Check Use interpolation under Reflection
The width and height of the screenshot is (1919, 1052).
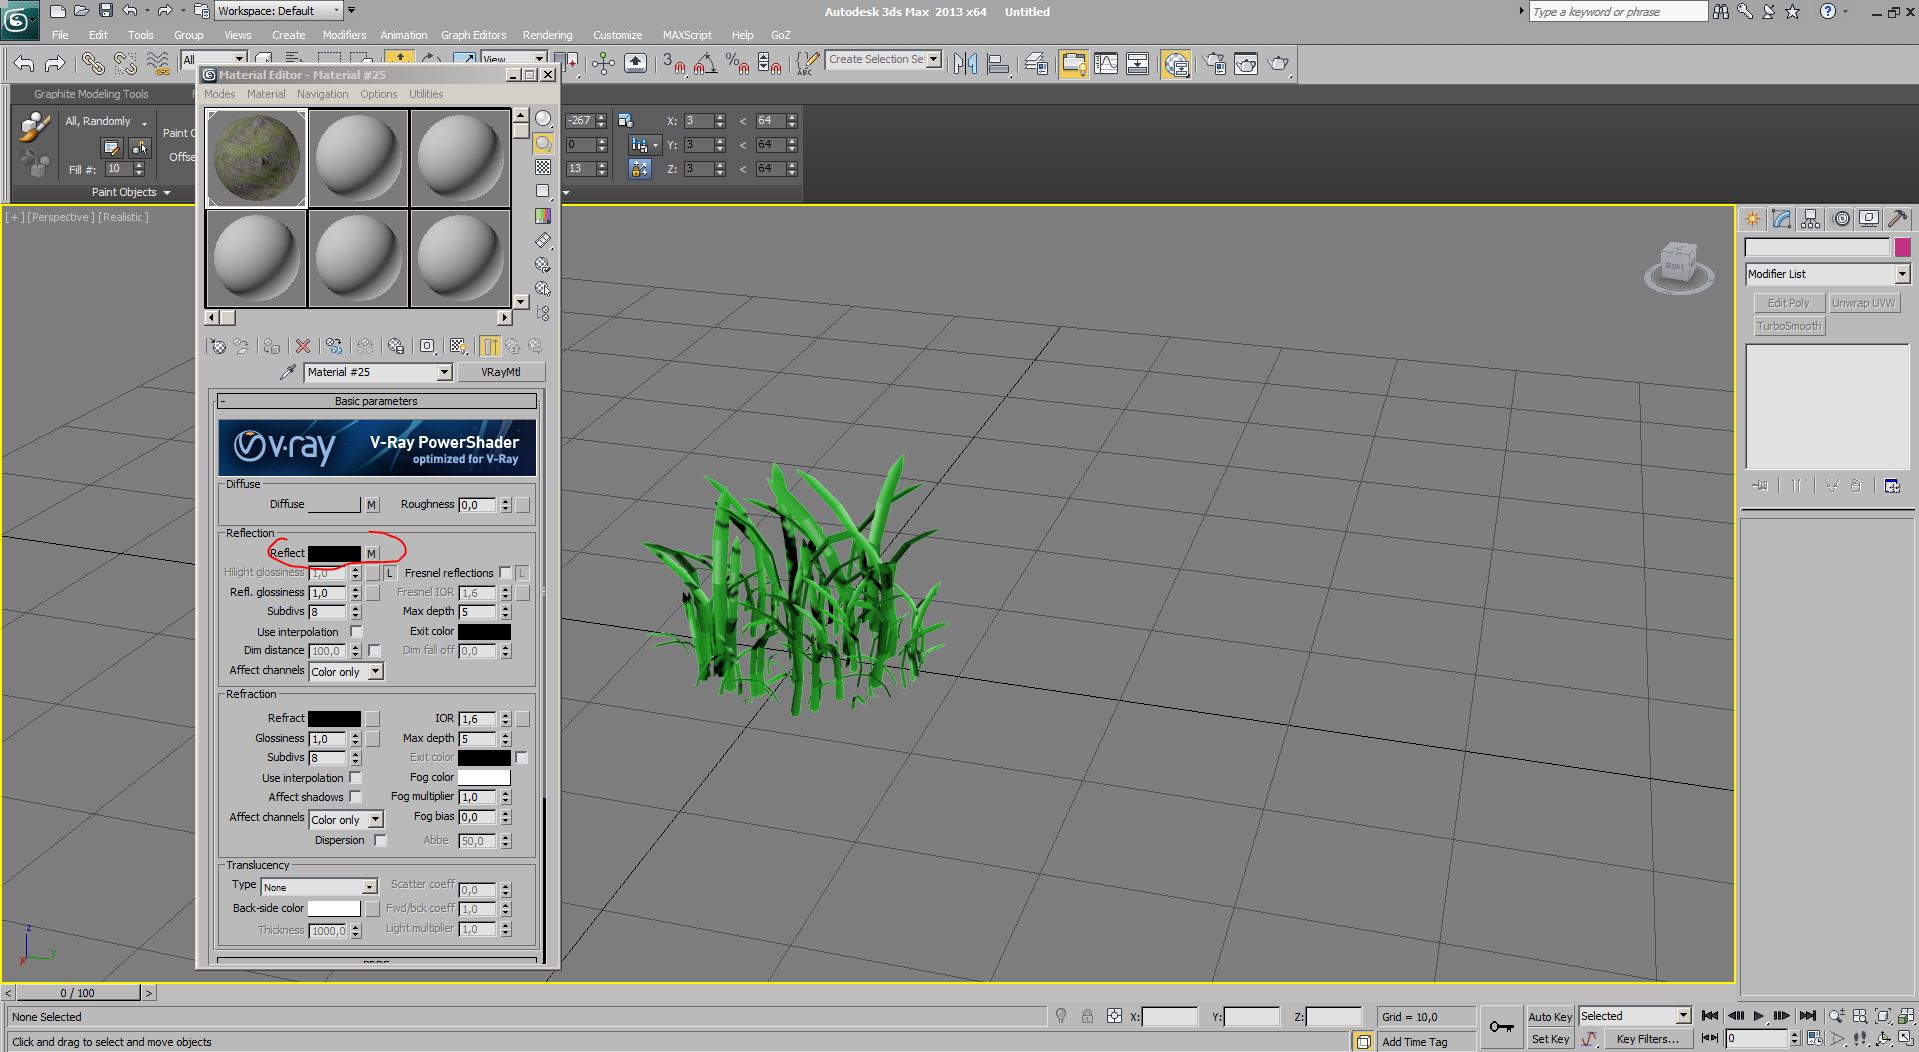356,632
